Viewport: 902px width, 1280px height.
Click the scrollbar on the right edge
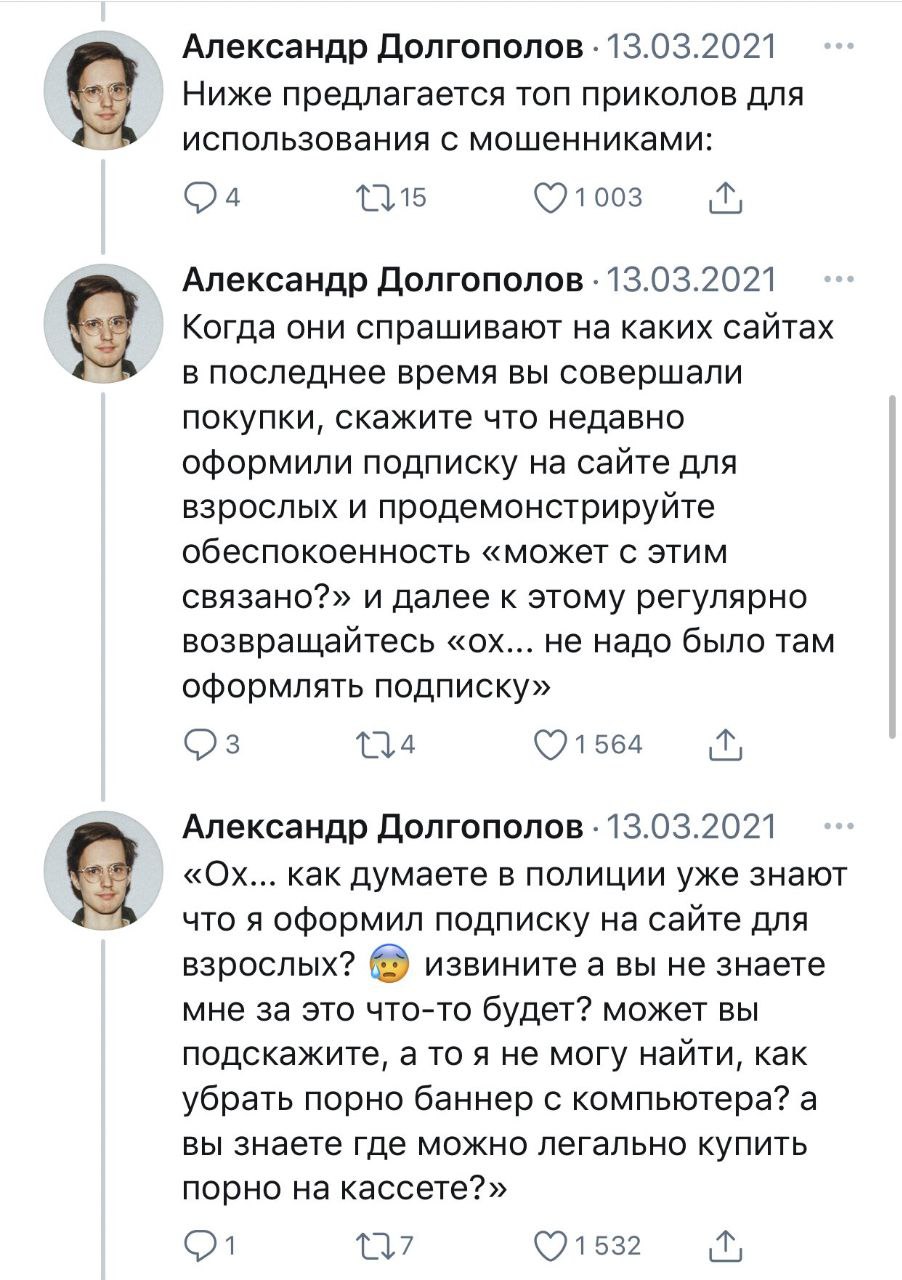[x=892, y=565]
